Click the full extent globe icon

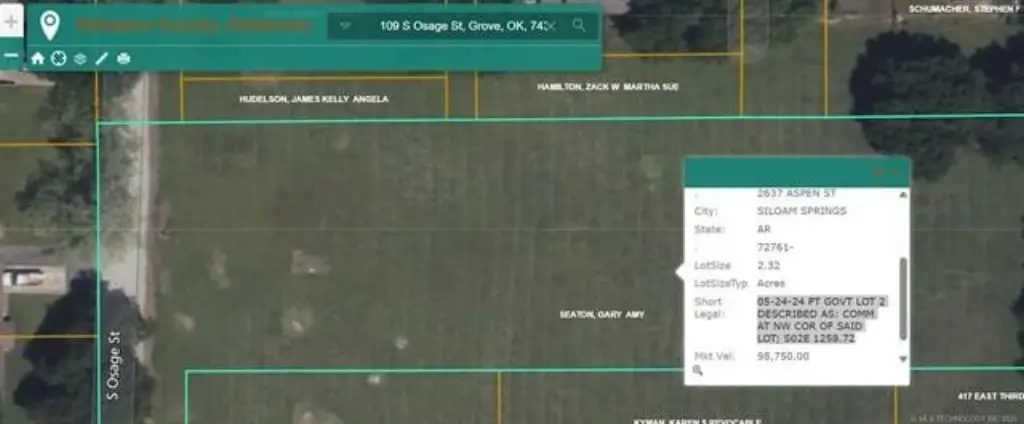pos(59,58)
